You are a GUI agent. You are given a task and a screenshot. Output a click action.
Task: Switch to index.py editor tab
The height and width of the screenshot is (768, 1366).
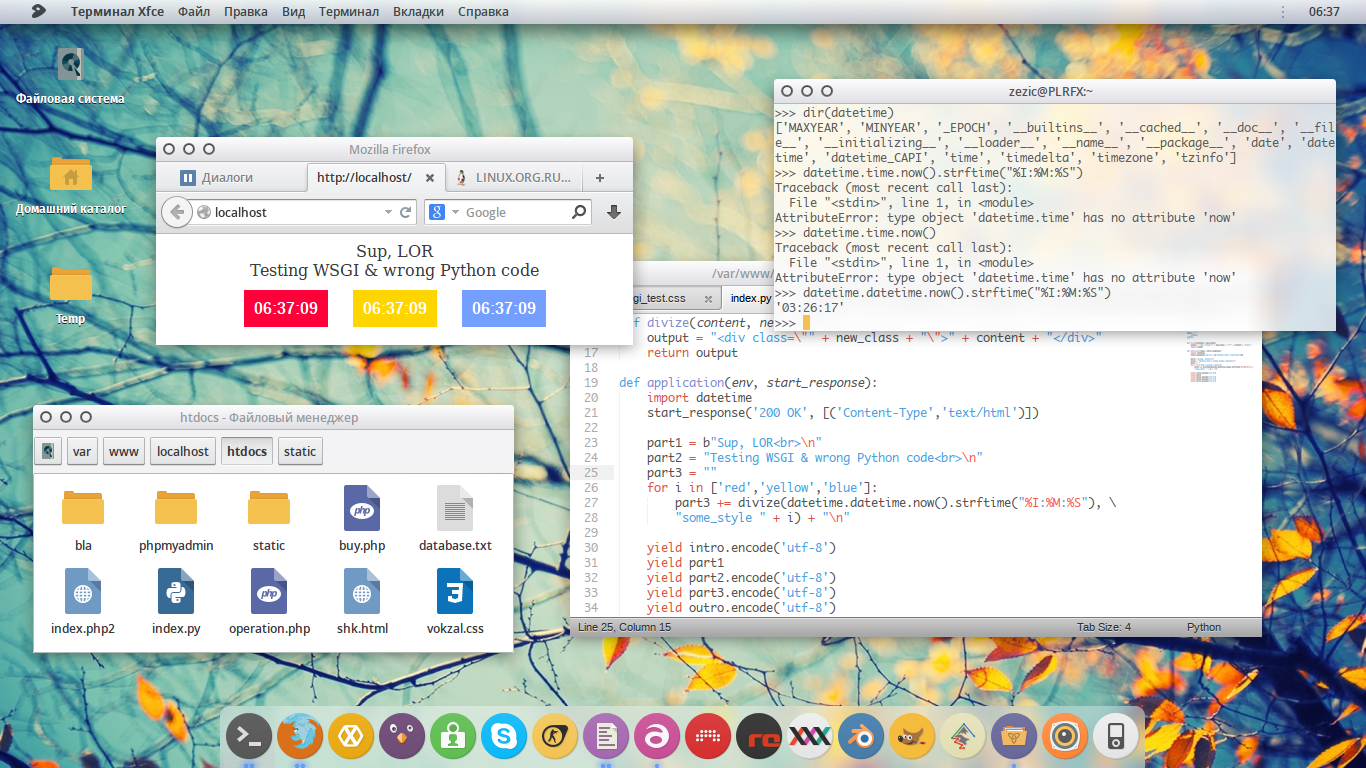[x=750, y=298]
